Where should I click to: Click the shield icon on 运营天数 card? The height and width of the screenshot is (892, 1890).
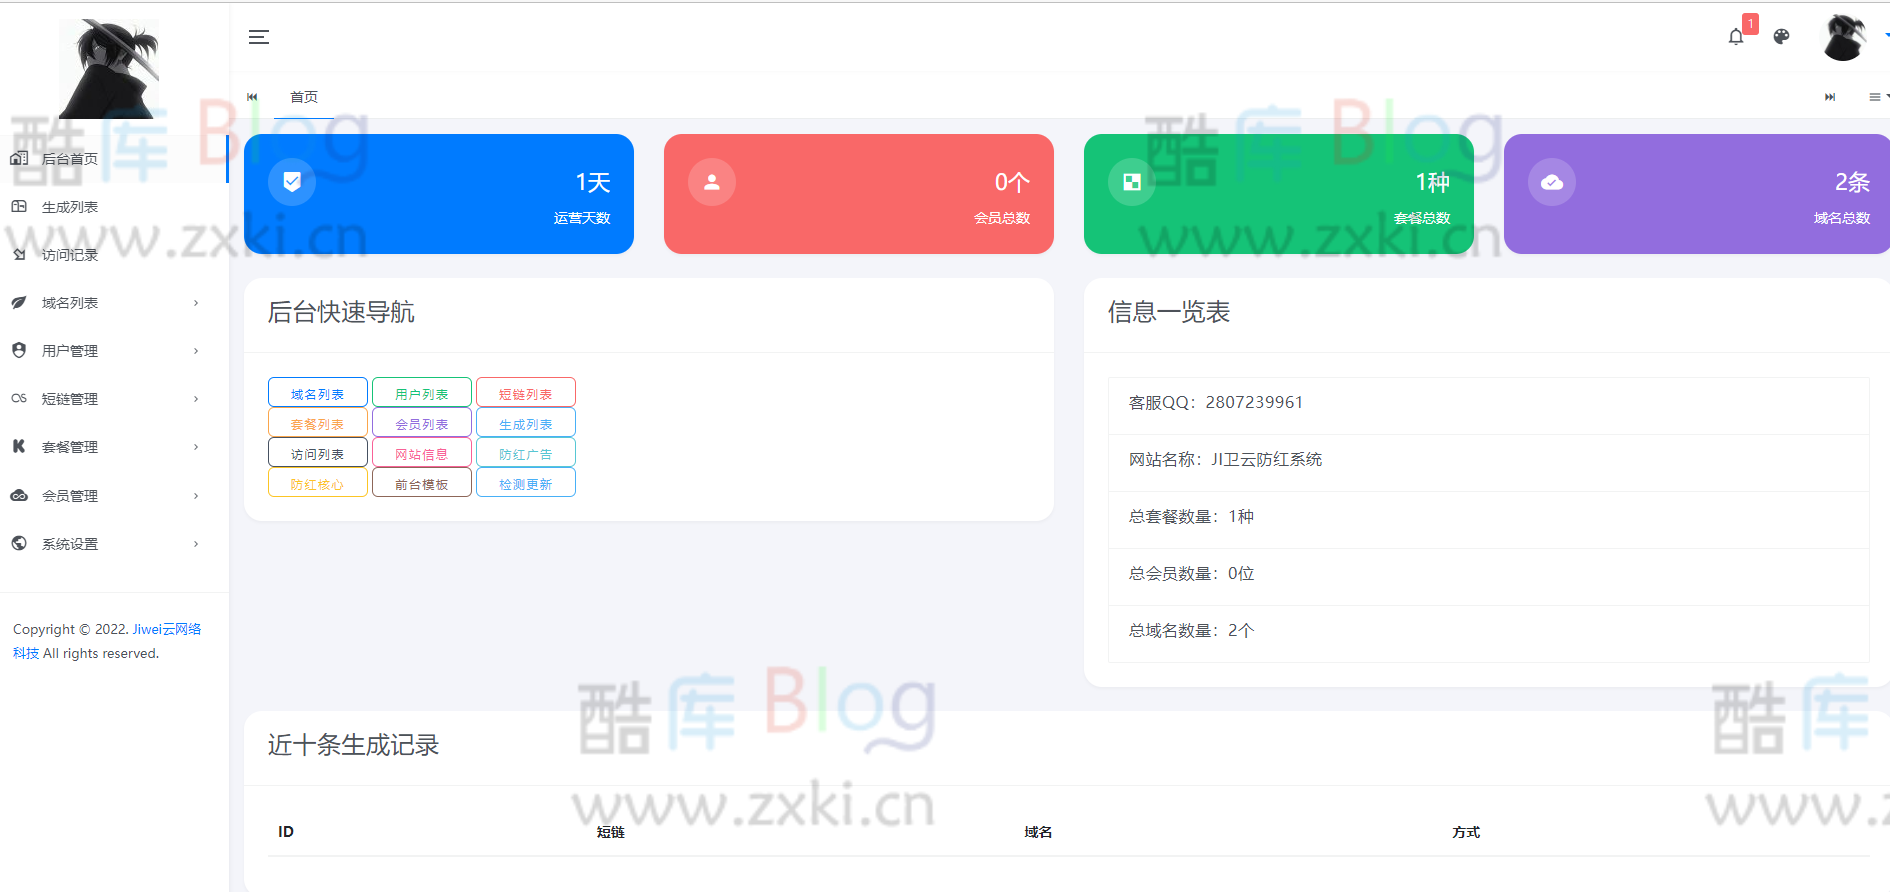292,182
